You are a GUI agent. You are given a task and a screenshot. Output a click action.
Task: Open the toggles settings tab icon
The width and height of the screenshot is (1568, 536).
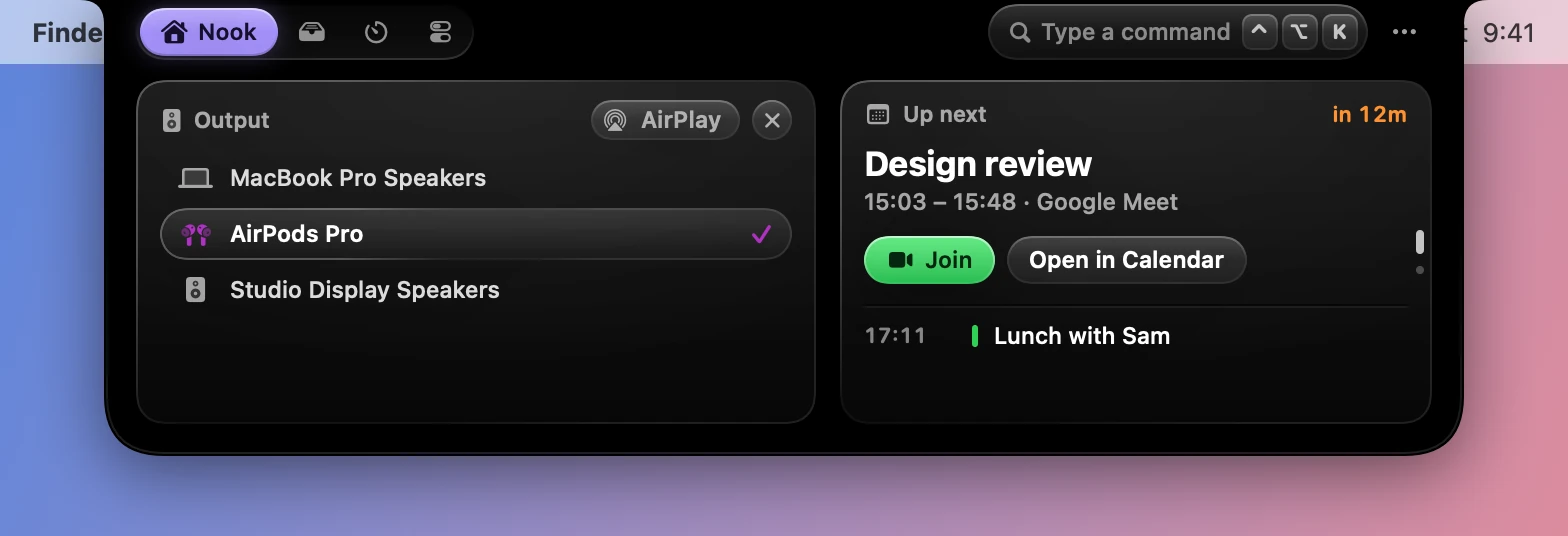pyautogui.click(x=440, y=32)
